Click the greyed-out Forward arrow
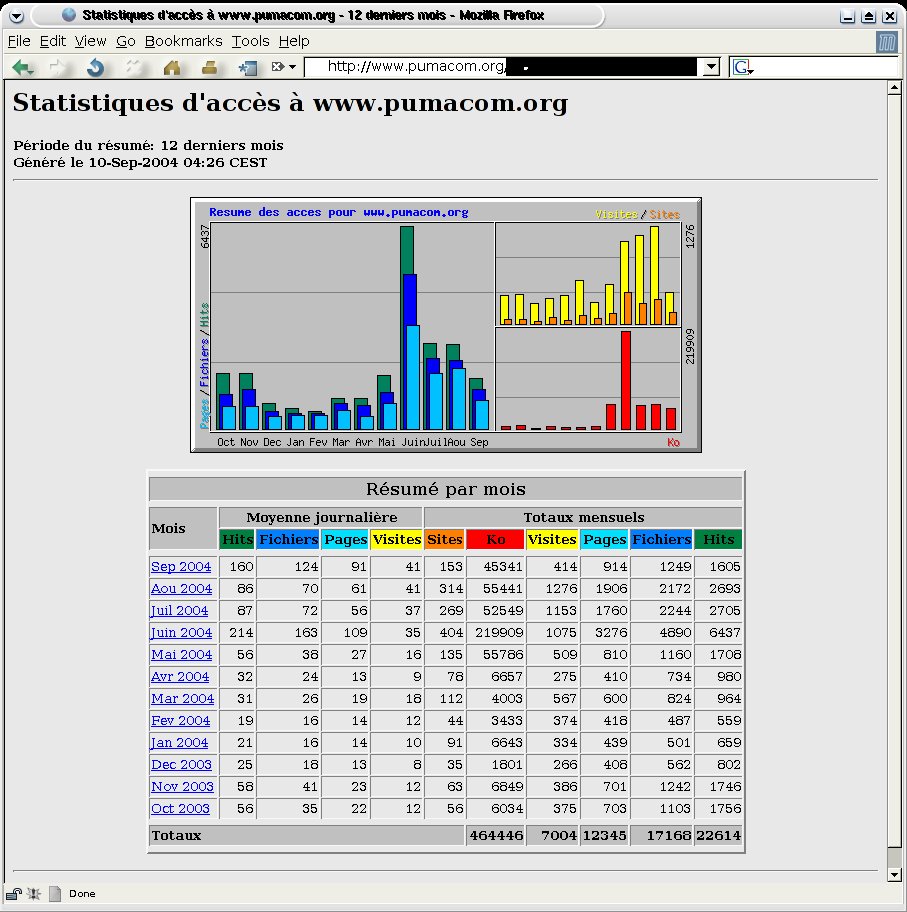This screenshot has height=912, width=907. pyautogui.click(x=58, y=68)
